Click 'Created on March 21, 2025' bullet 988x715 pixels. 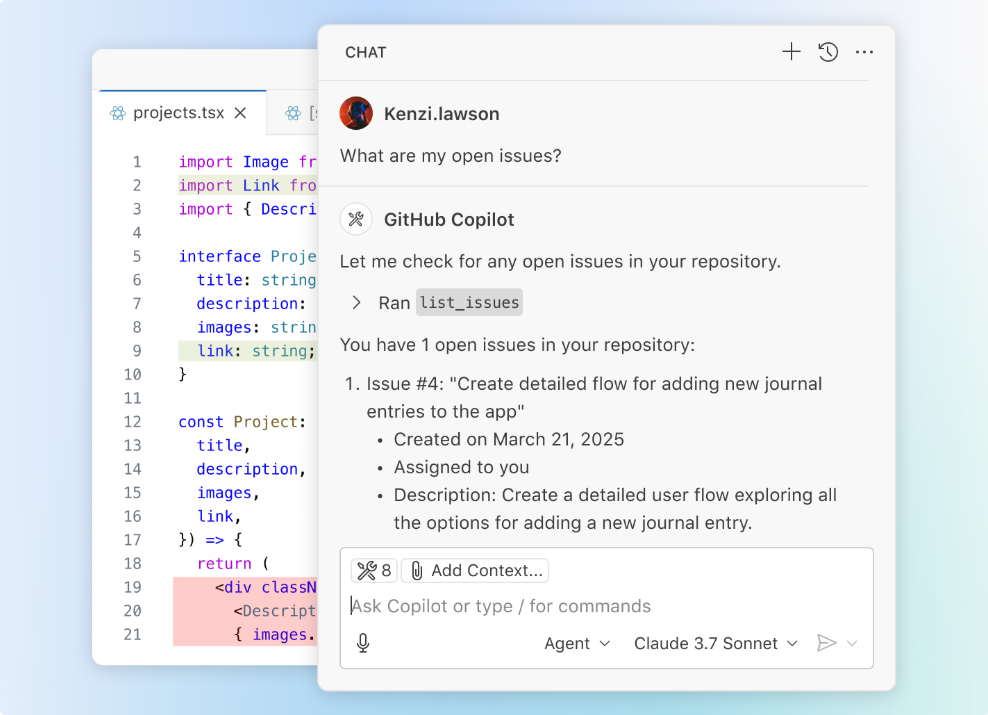[508, 439]
